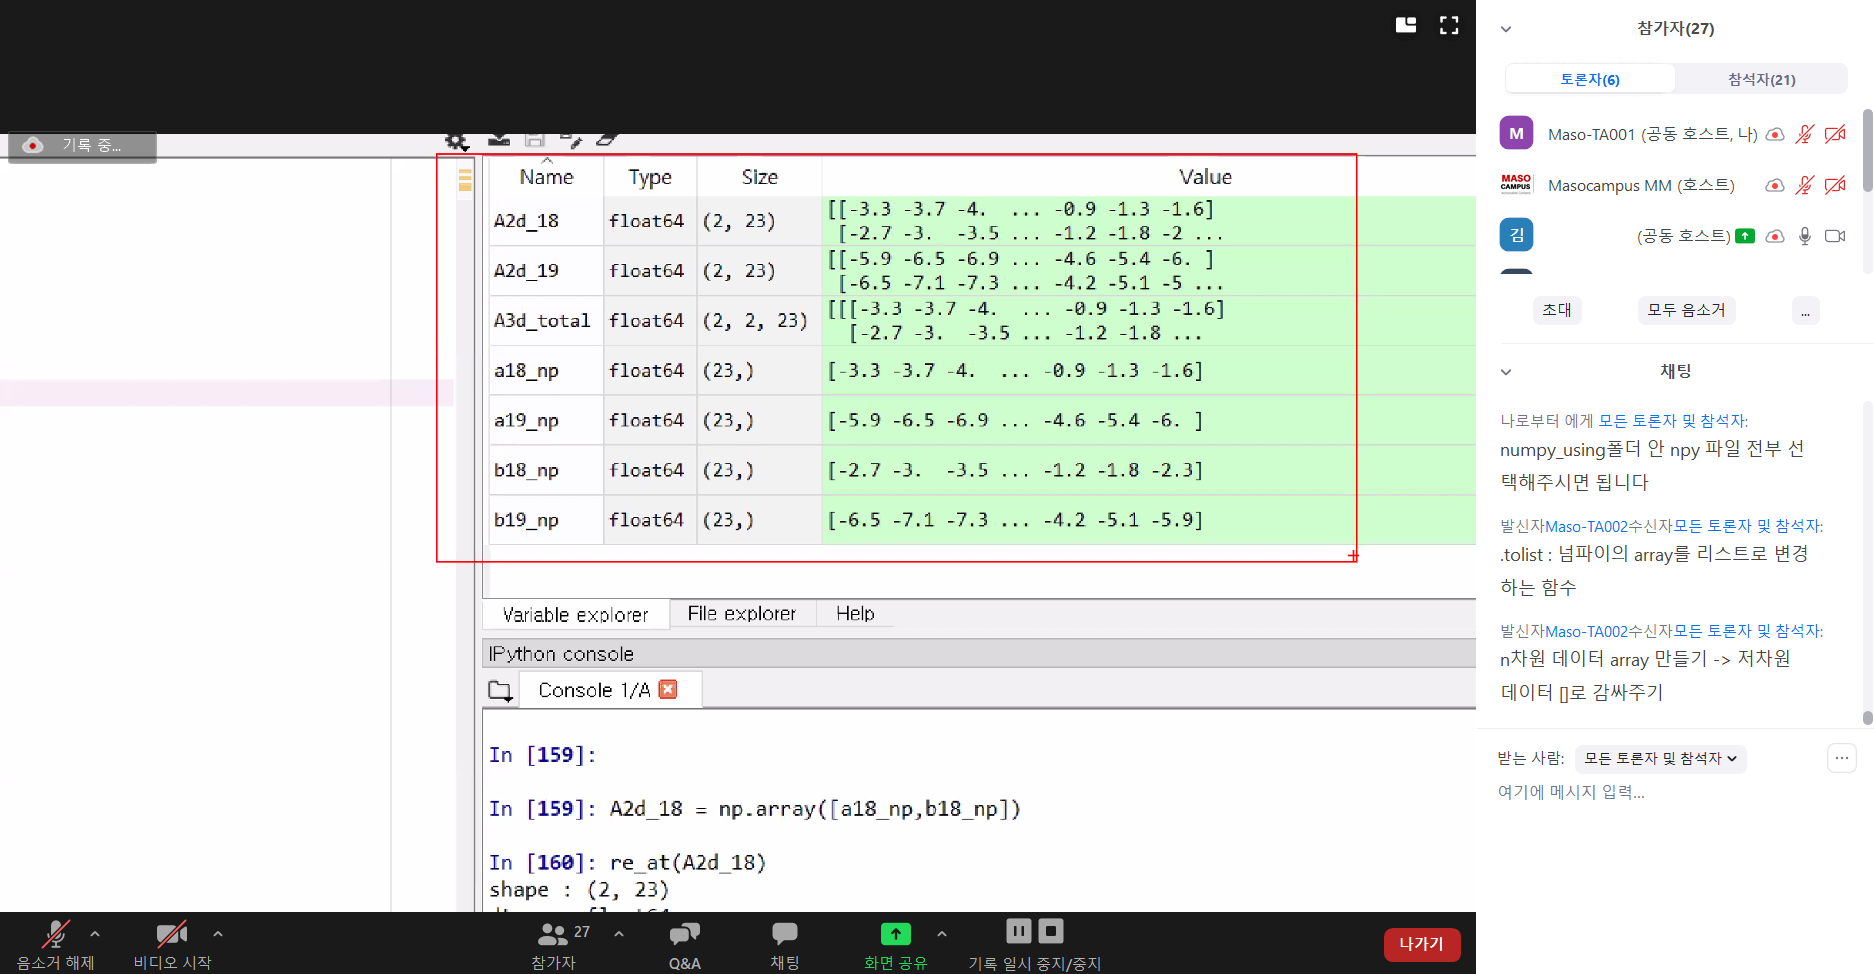
Task: Stop the recording with stop icon
Action: [1051, 931]
